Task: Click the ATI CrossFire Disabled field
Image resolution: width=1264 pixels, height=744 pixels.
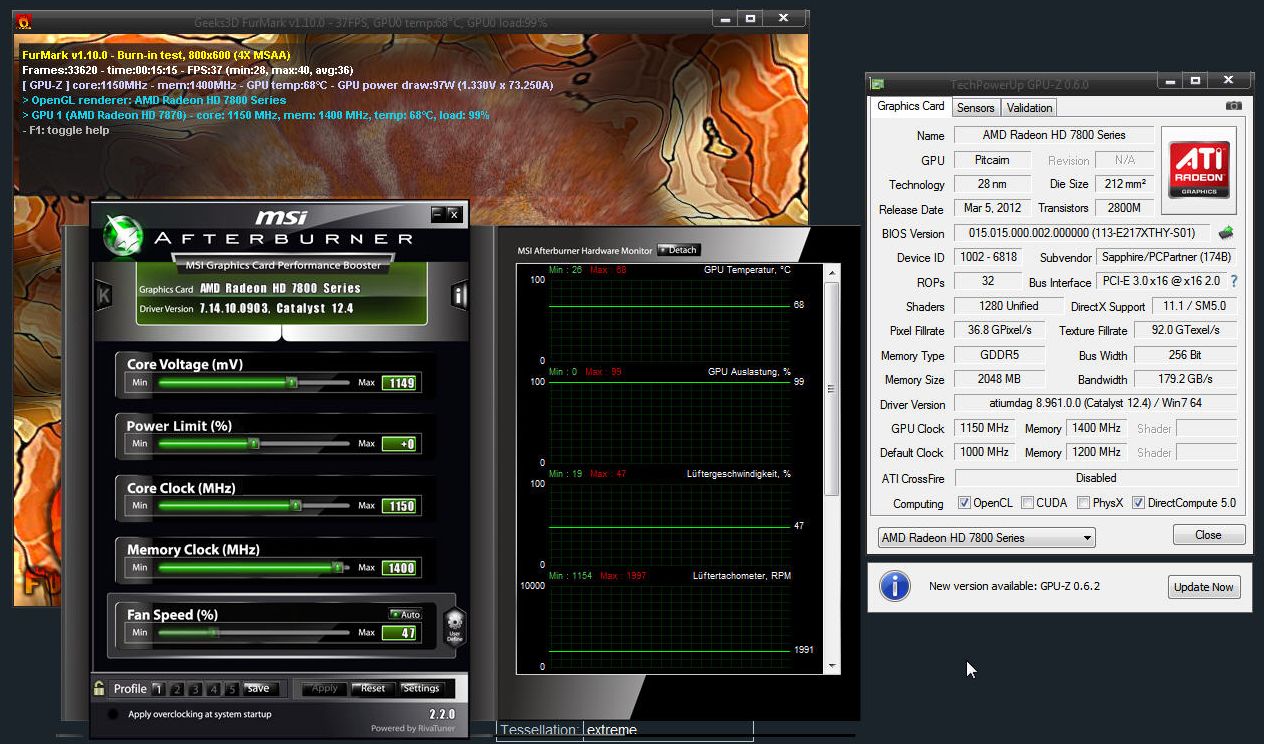Action: [1095, 478]
